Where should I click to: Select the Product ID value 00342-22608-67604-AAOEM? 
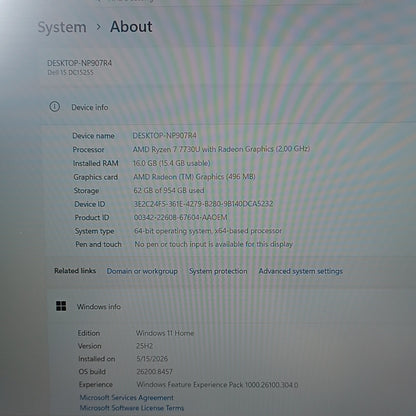(x=180, y=217)
